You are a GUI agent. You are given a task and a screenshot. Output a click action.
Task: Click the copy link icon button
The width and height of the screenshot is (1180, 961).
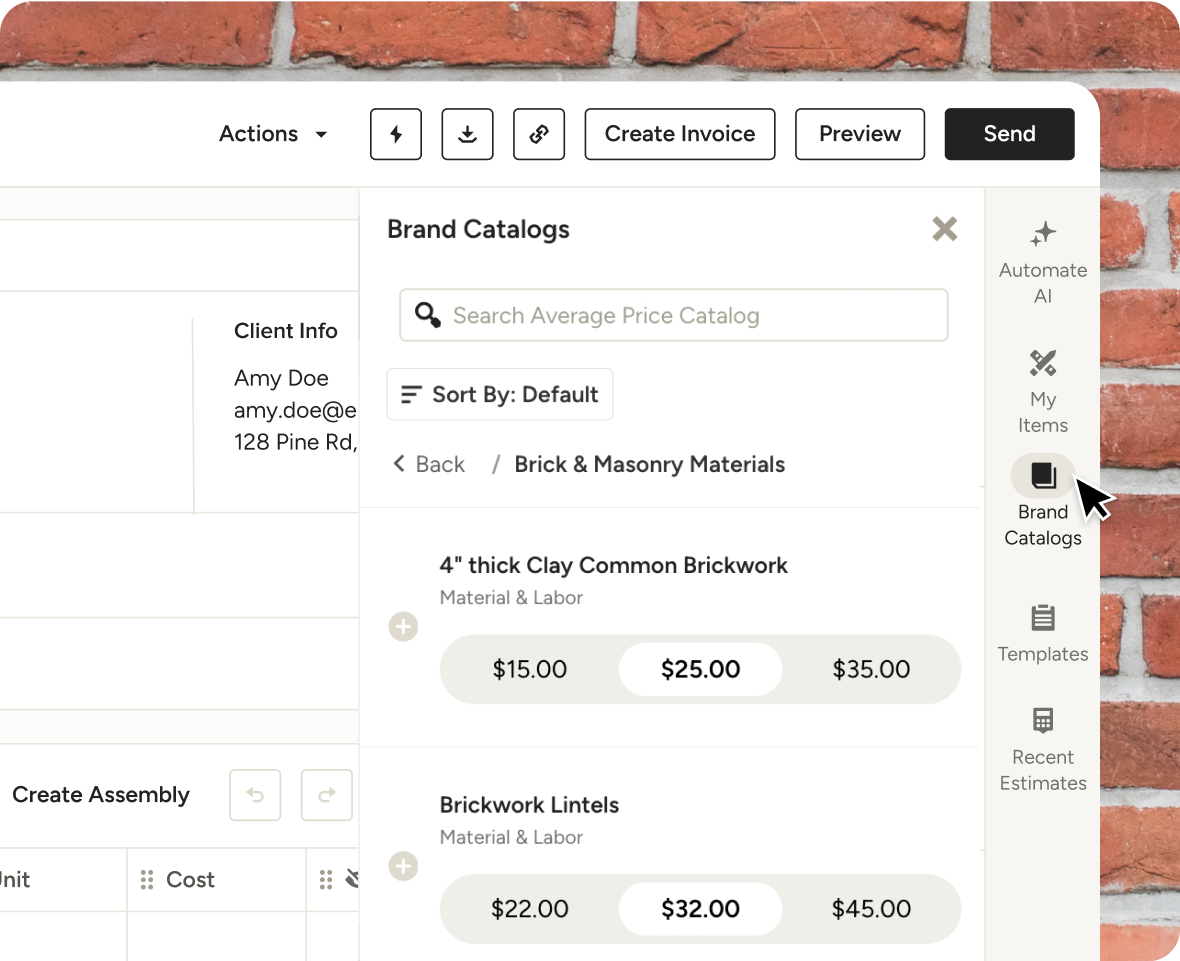tap(539, 134)
